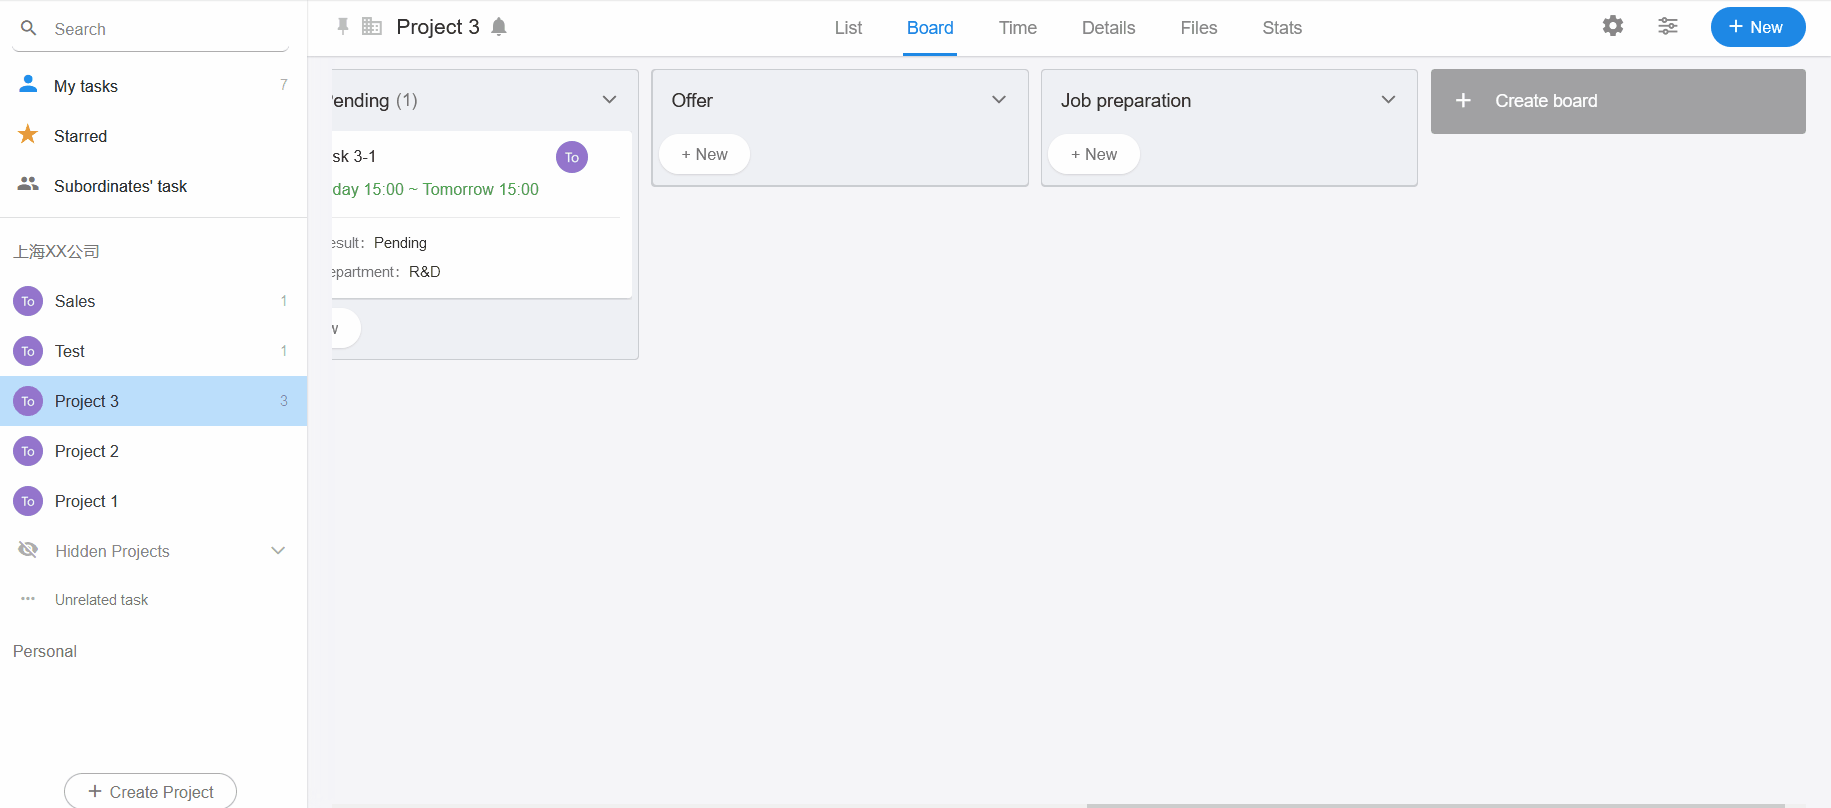
Task: Click the Job preparation column title
Action: [x=1126, y=100]
